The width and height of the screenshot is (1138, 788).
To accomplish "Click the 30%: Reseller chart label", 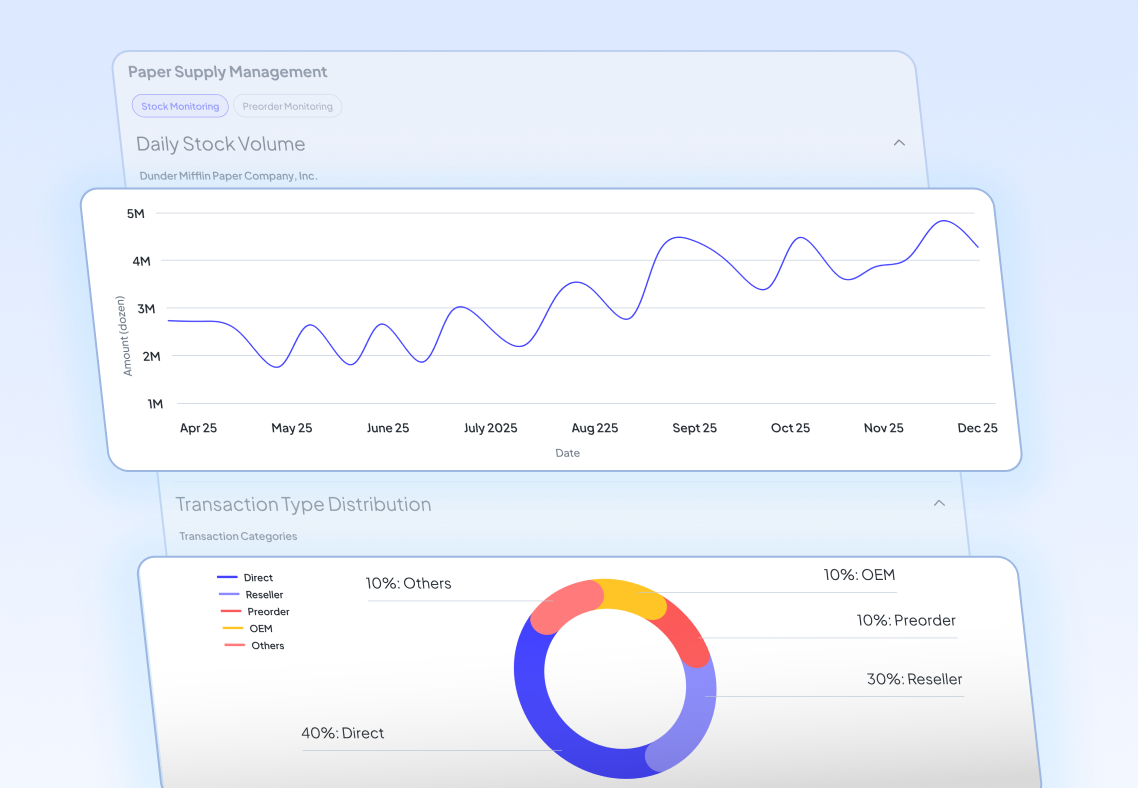I will (914, 679).
